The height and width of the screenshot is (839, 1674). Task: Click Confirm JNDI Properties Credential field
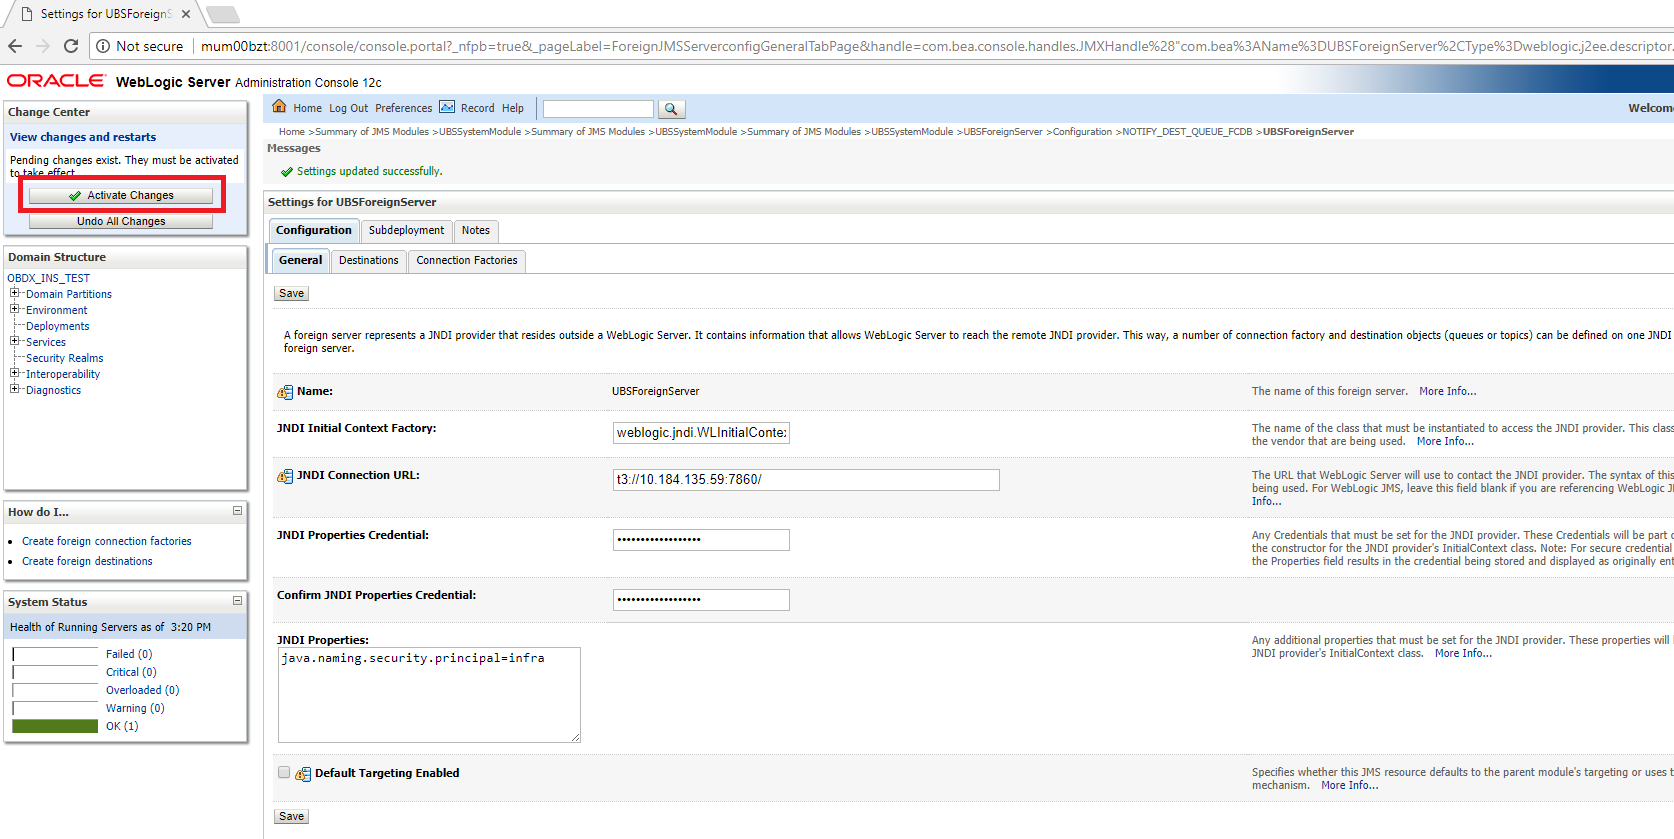[x=701, y=600]
